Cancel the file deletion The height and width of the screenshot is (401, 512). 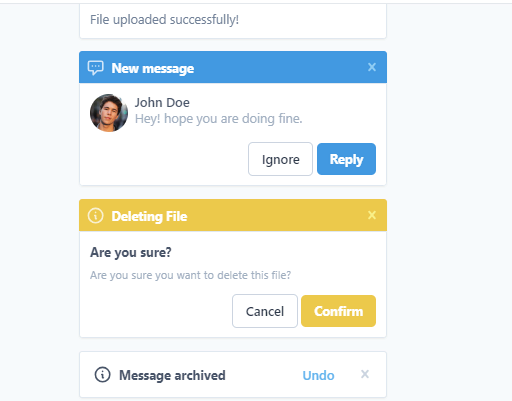(265, 311)
